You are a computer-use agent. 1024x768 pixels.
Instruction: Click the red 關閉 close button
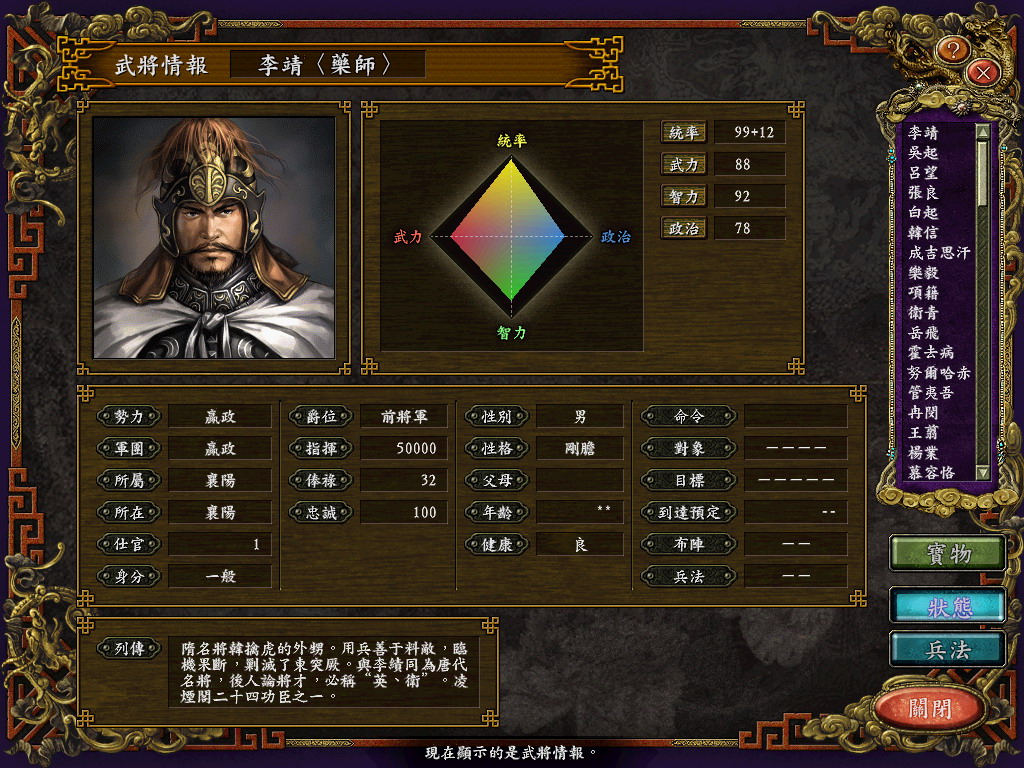click(x=929, y=707)
